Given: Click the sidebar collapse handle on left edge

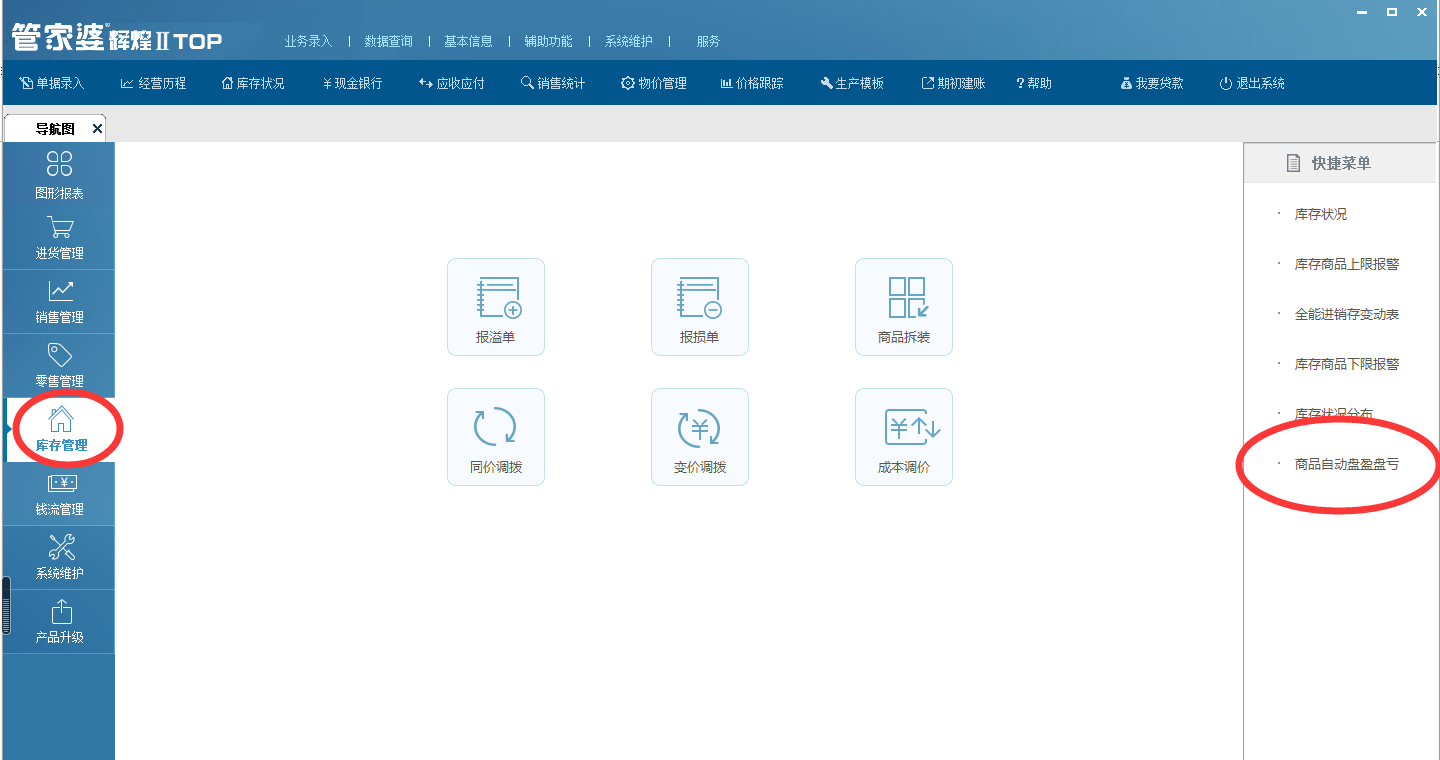Looking at the screenshot, I should click(x=6, y=606).
